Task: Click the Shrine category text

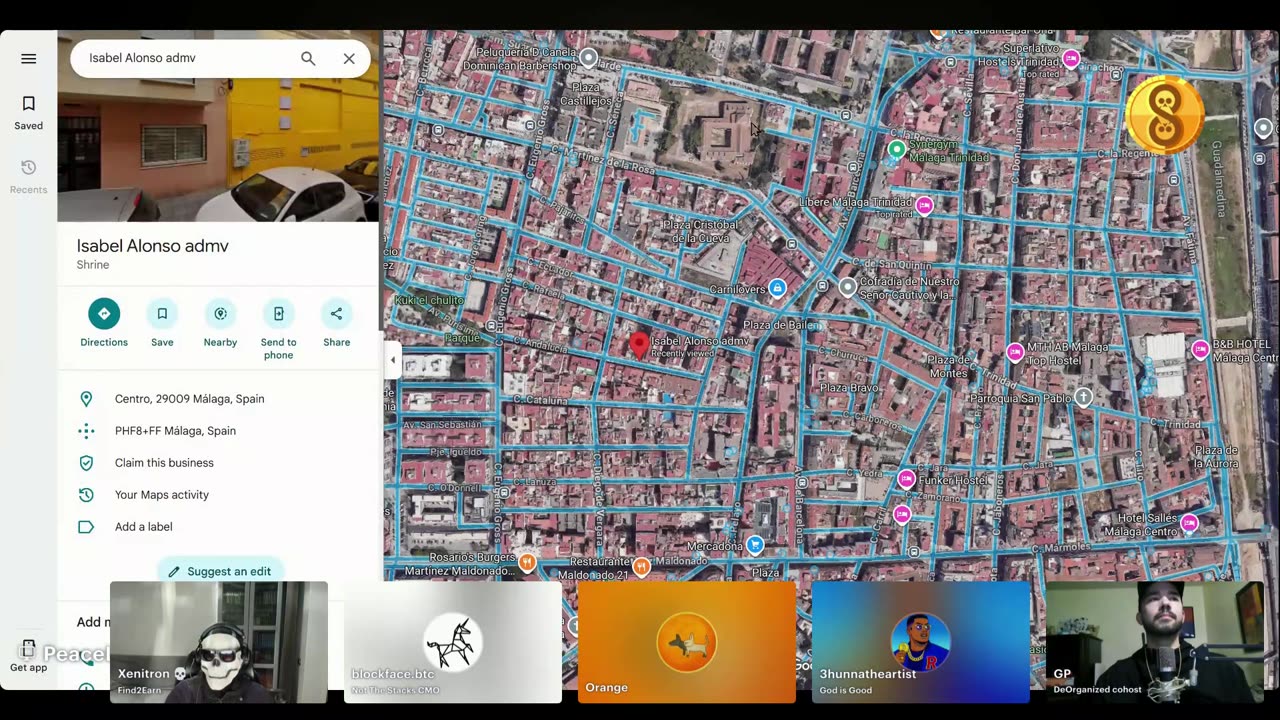Action: pyautogui.click(x=93, y=265)
